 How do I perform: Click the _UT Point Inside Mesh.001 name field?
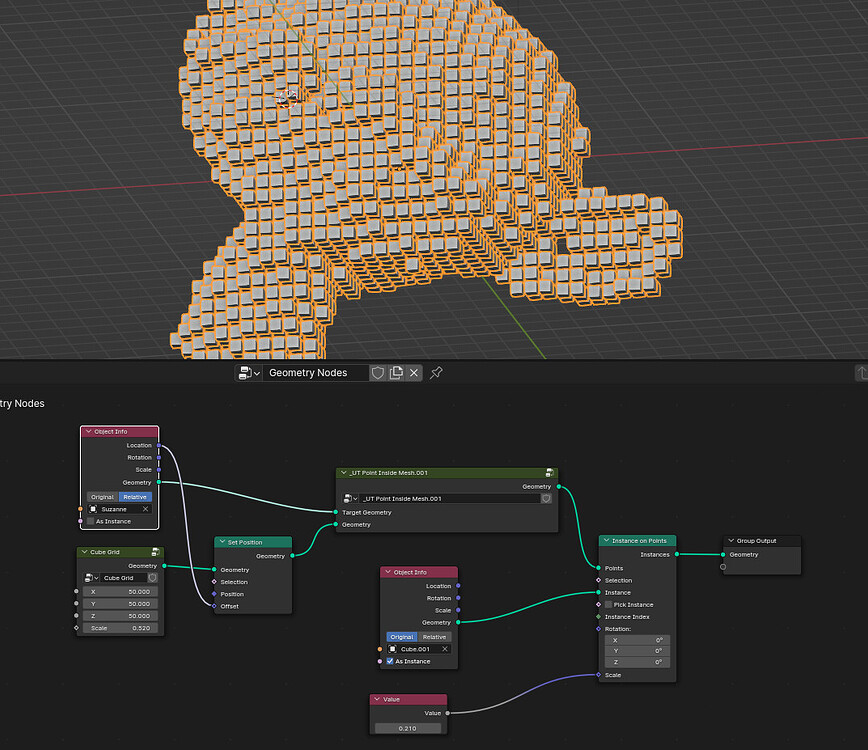[450, 499]
